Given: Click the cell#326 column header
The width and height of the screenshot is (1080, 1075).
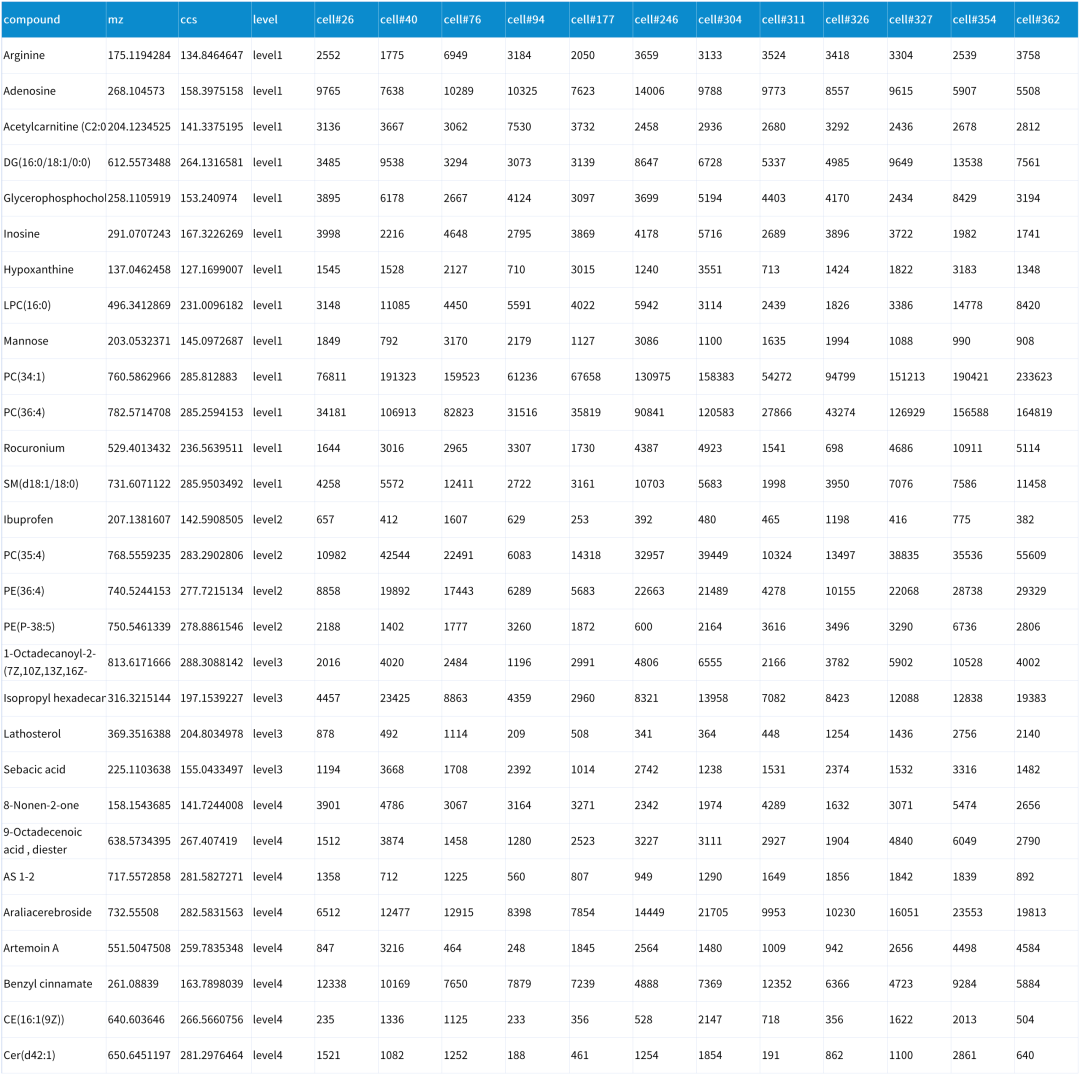Looking at the screenshot, I should pyautogui.click(x=855, y=19).
